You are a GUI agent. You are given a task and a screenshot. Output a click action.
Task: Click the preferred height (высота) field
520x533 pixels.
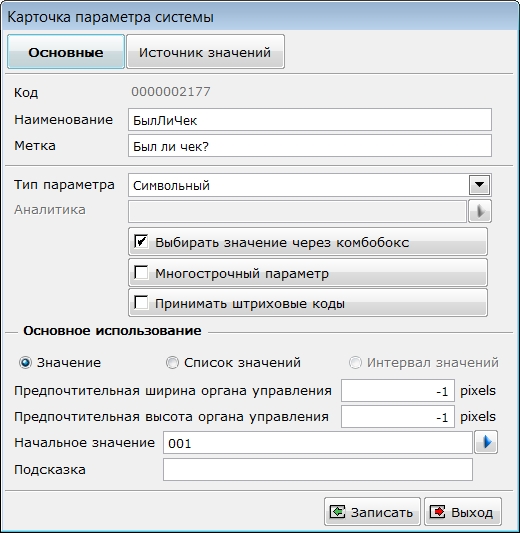tap(398, 417)
